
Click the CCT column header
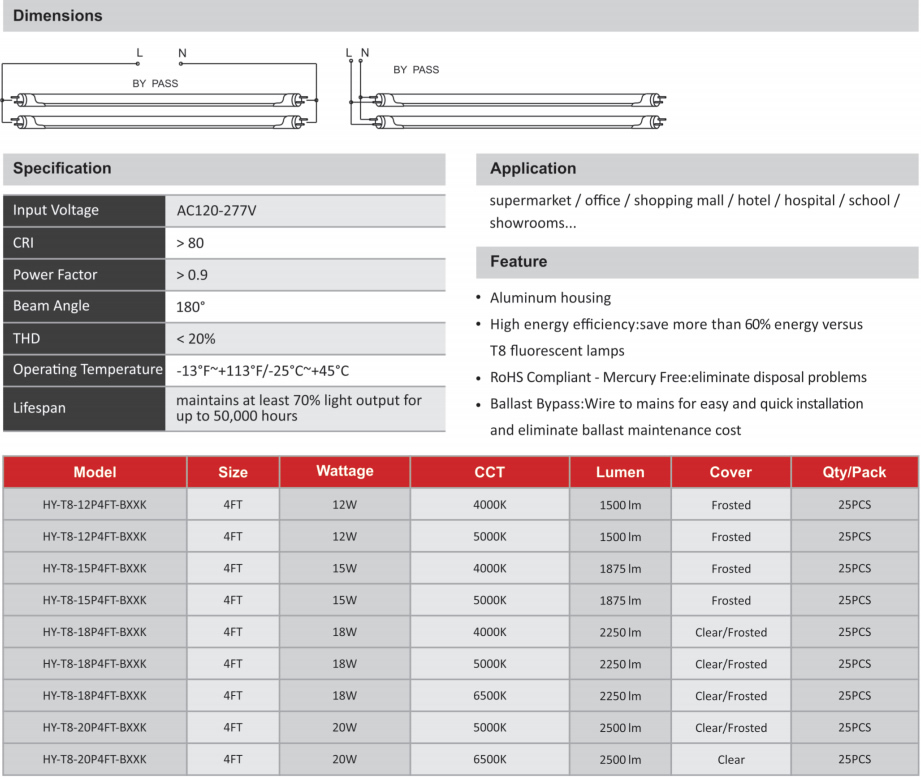click(490, 472)
